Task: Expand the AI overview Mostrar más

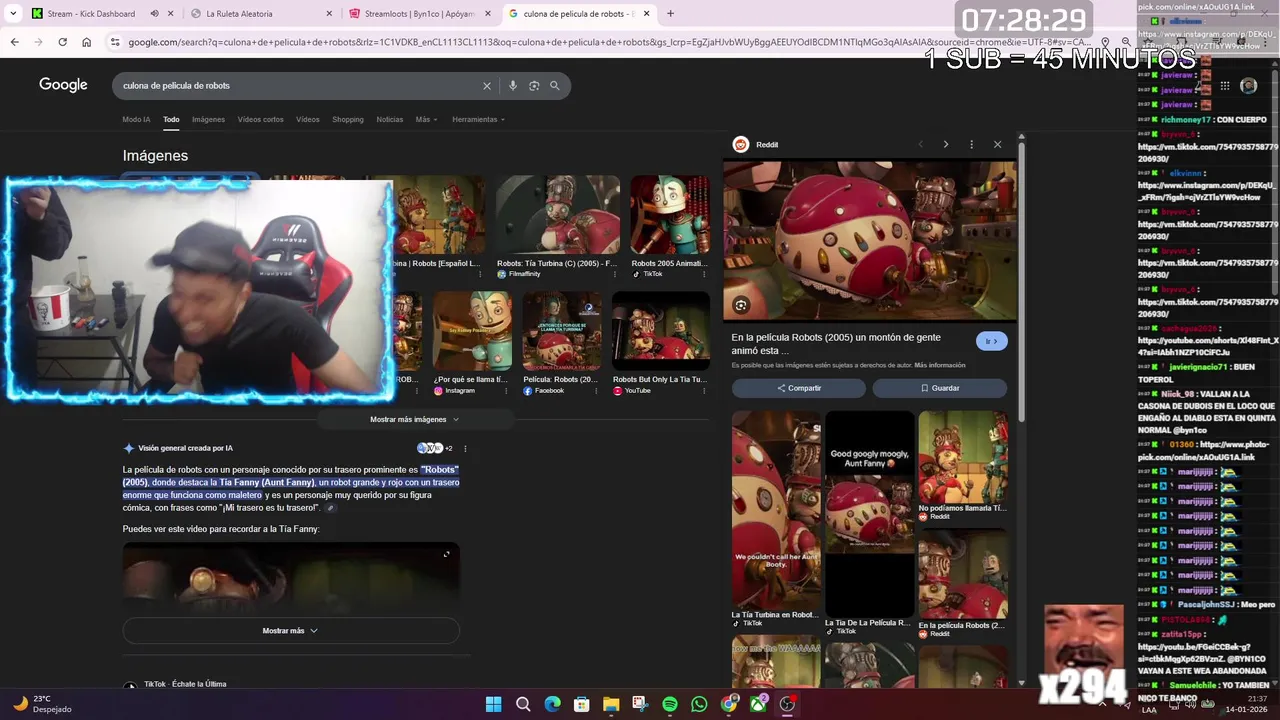Action: [290, 631]
